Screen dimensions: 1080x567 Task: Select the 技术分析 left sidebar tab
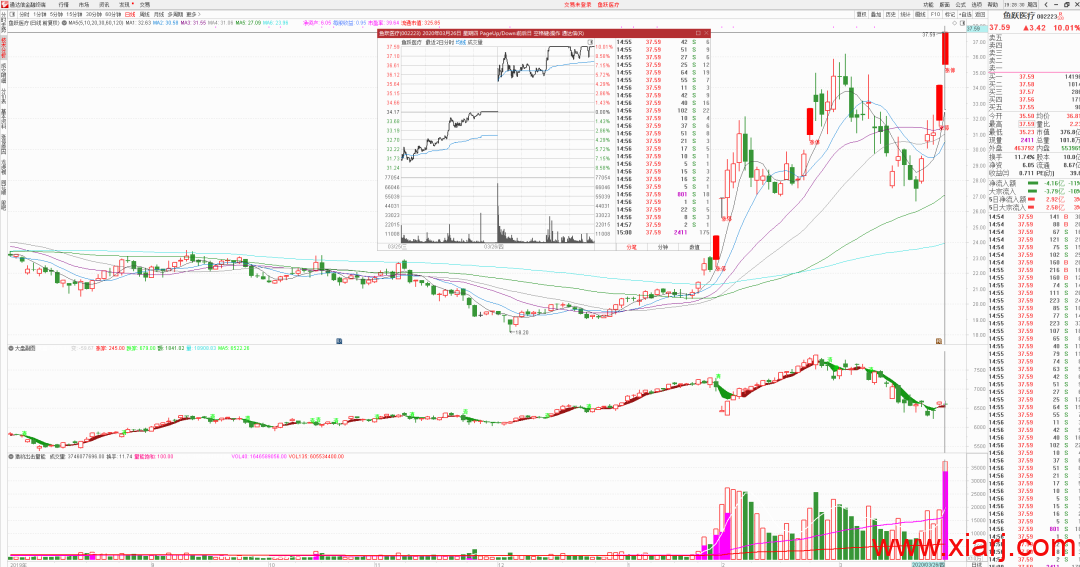click(3, 47)
